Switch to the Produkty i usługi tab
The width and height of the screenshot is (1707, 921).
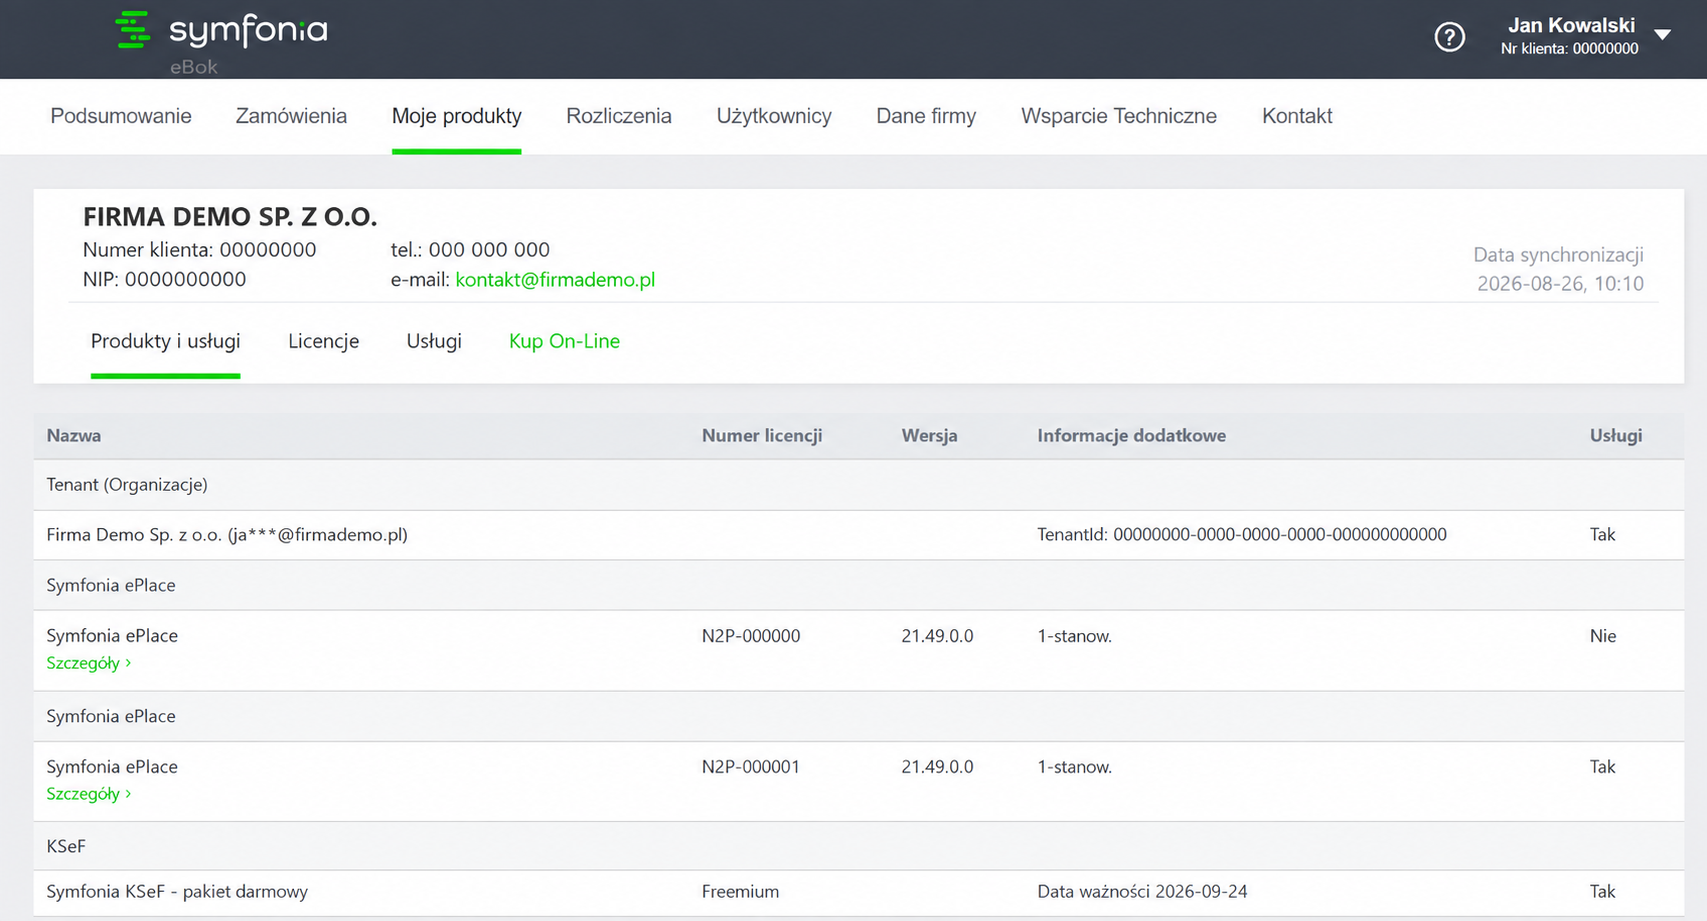pyautogui.click(x=166, y=341)
